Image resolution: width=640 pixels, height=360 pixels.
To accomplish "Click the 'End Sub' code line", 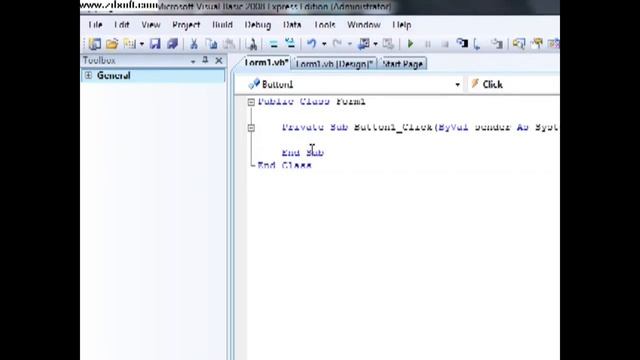I will [x=303, y=153].
